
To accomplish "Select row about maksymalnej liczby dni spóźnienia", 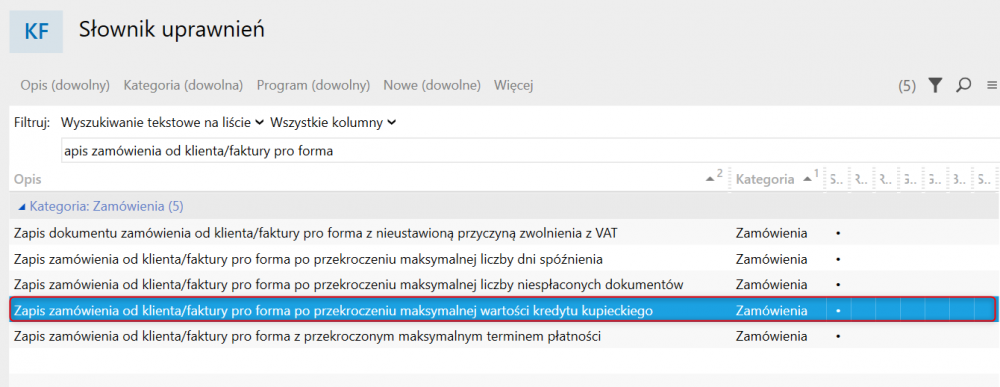I will click(x=504, y=259).
